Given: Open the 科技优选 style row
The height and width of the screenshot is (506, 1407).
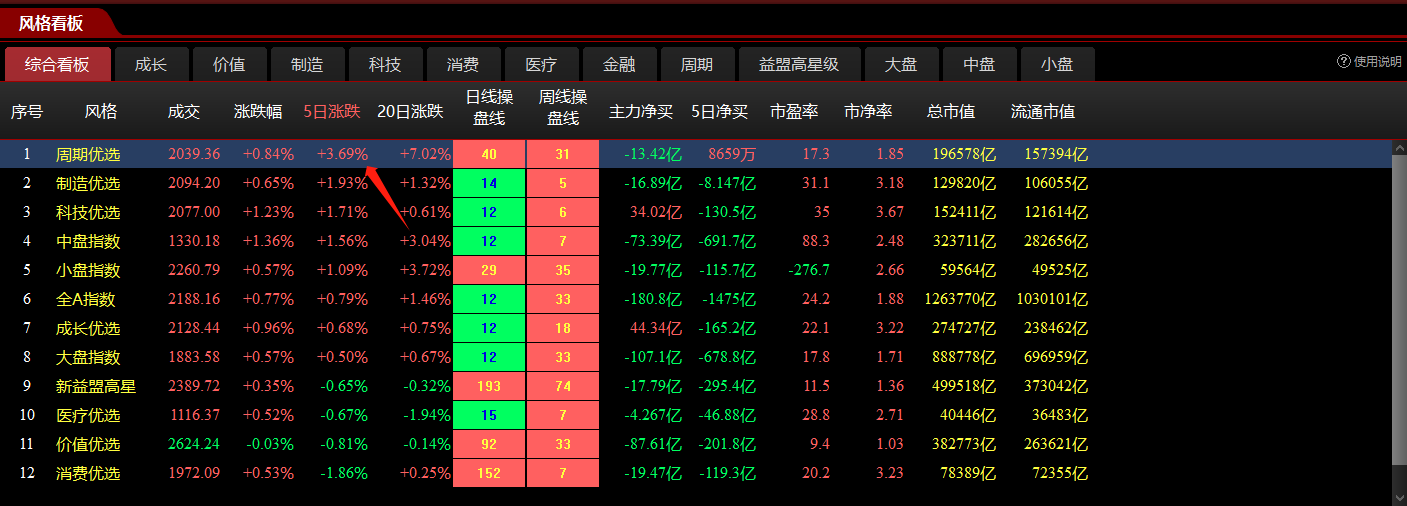Looking at the screenshot, I should 88,213.
